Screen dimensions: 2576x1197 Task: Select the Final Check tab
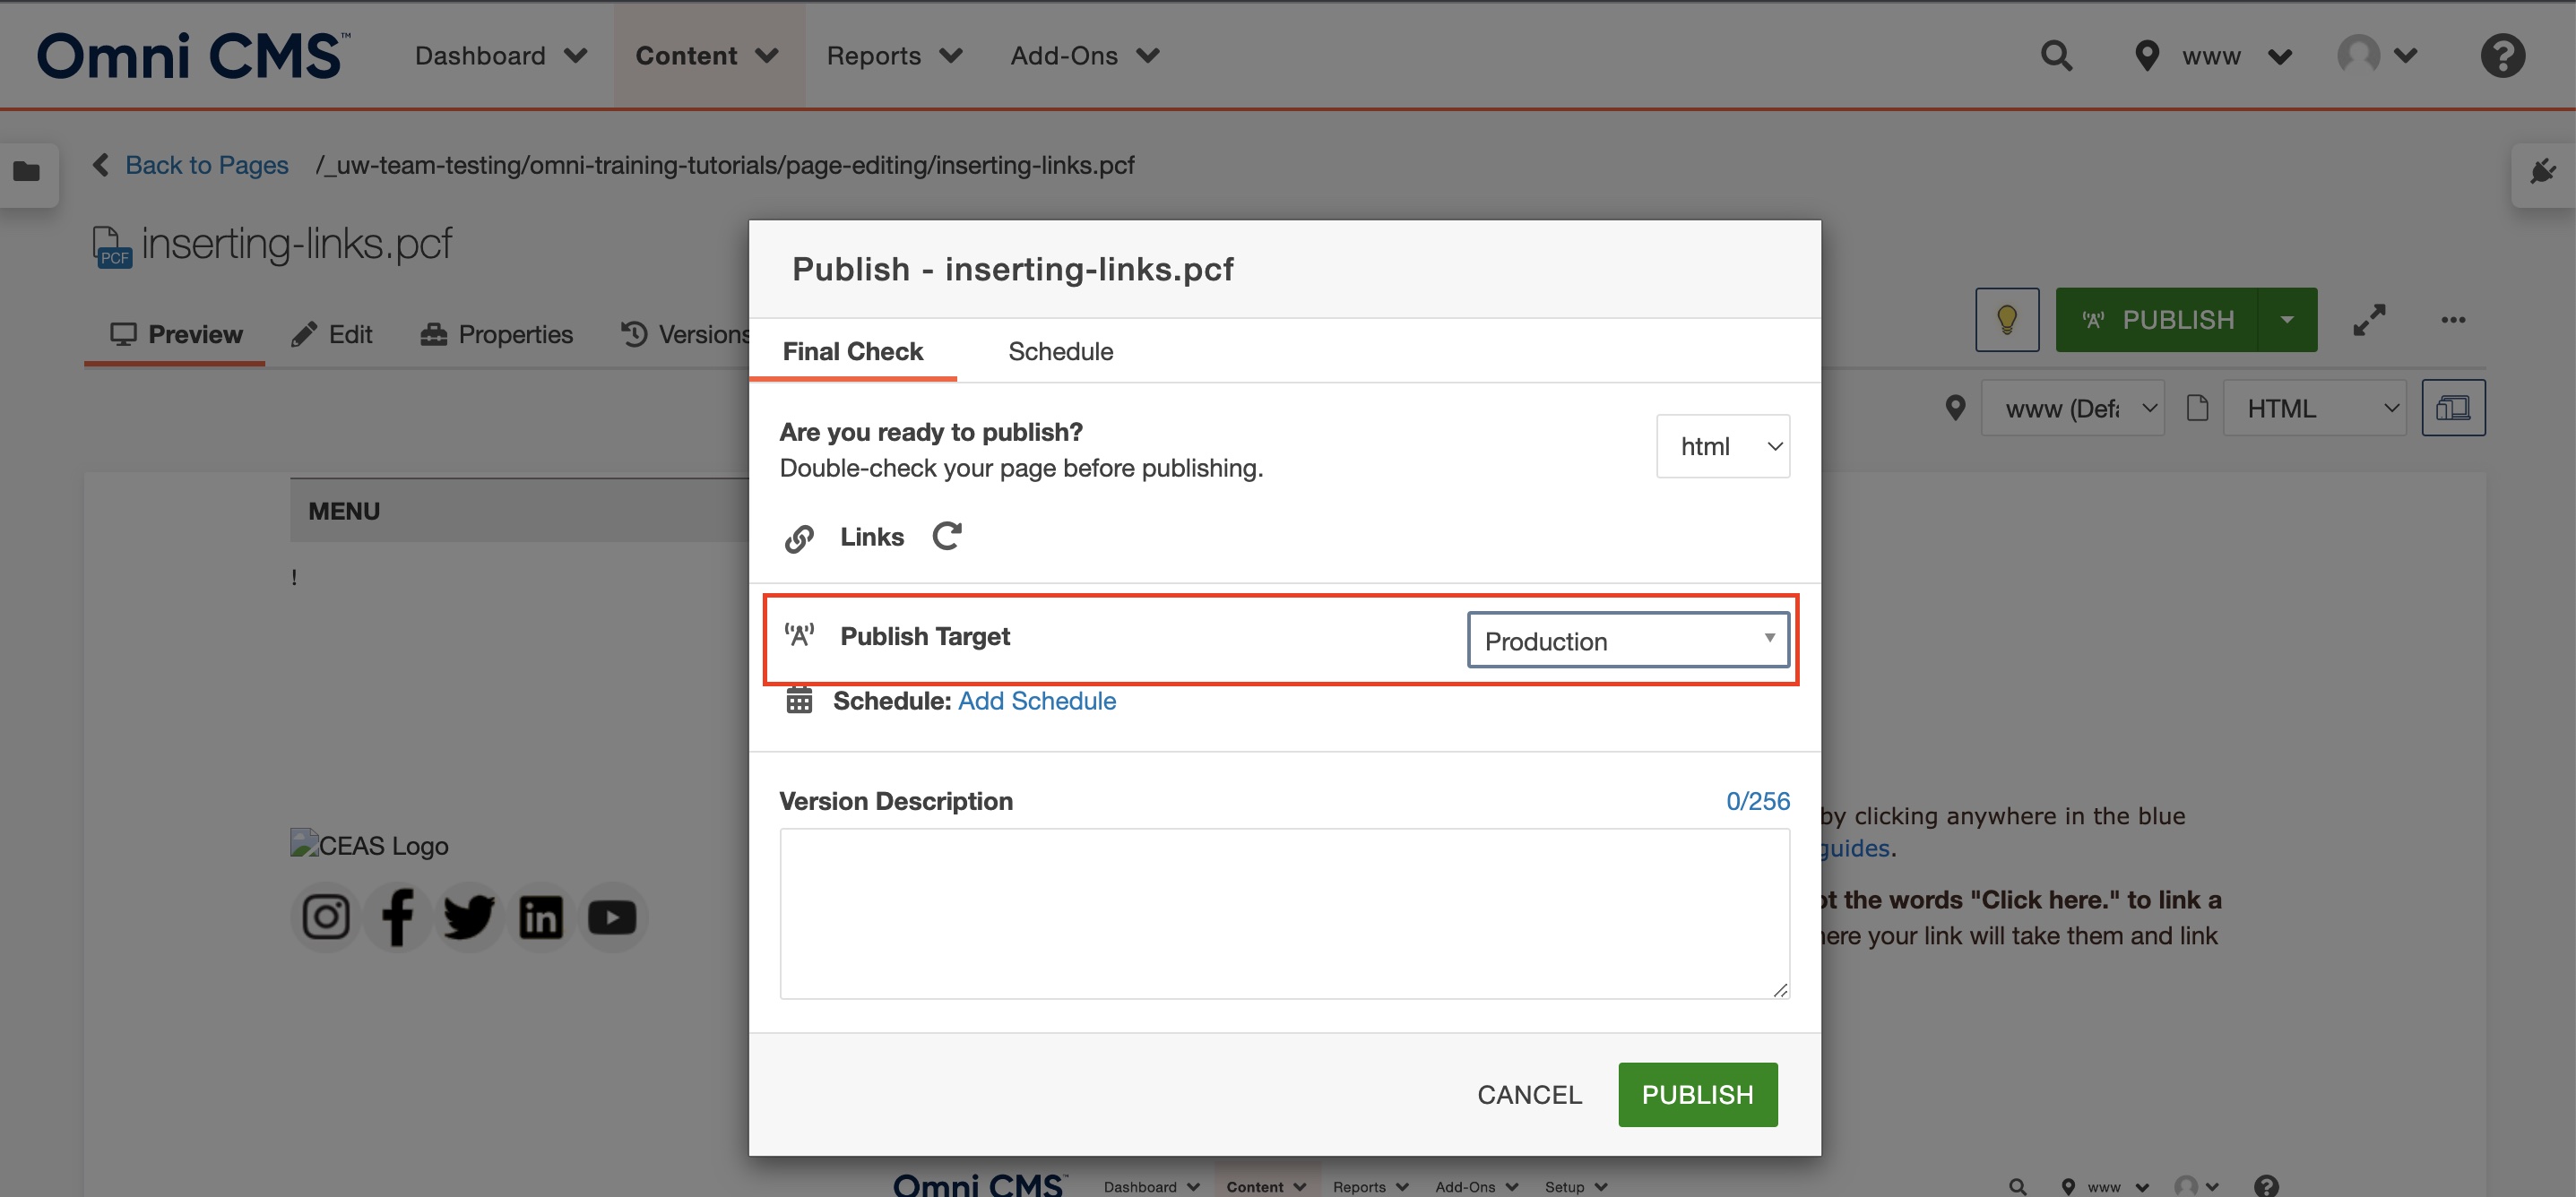[851, 349]
